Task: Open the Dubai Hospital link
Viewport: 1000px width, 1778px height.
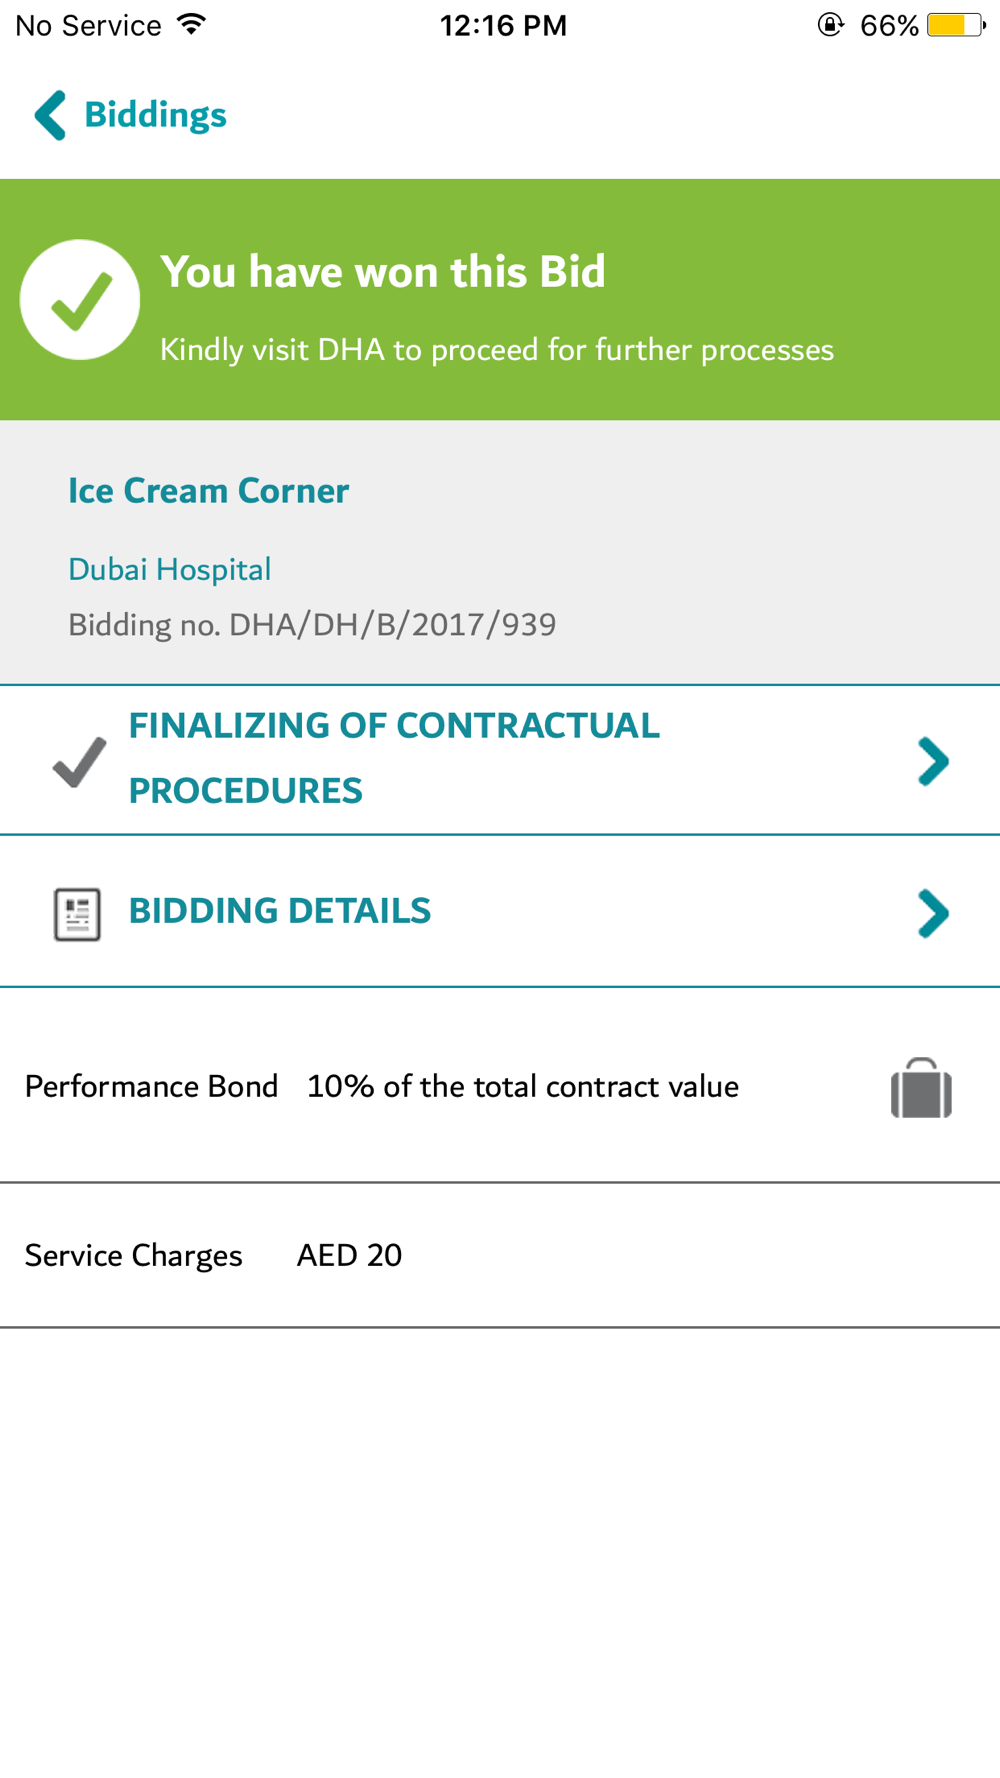Action: click(x=169, y=569)
